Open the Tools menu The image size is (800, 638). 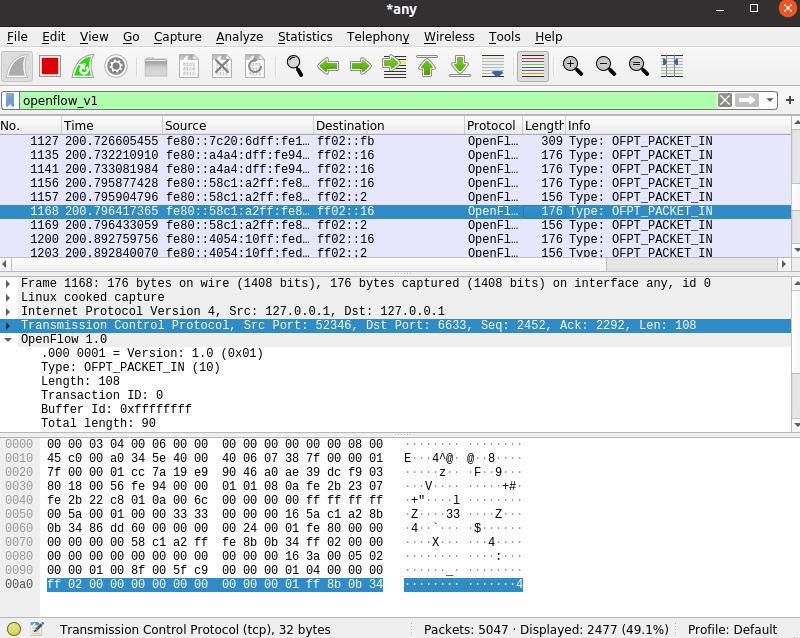505,37
